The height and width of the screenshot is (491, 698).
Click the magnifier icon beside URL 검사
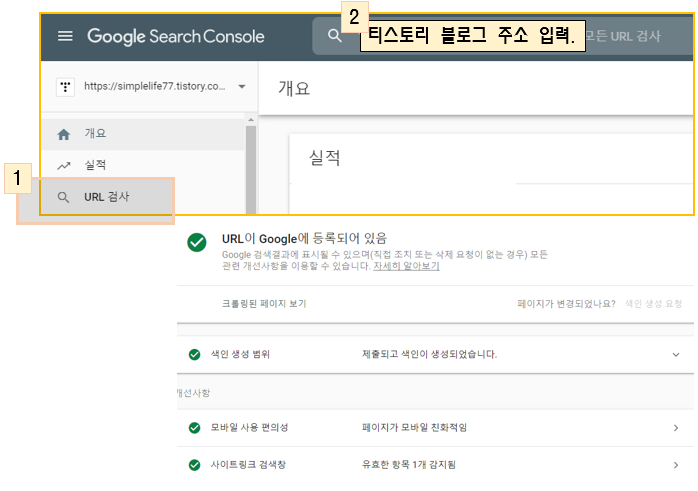(63, 197)
